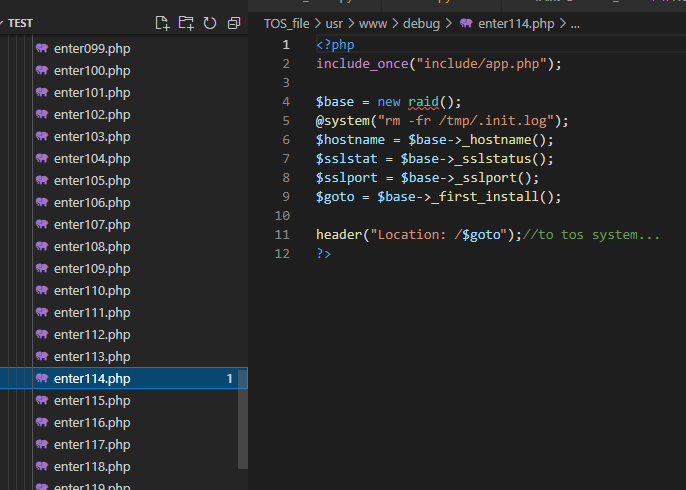Click the header function on line 11

point(339,235)
